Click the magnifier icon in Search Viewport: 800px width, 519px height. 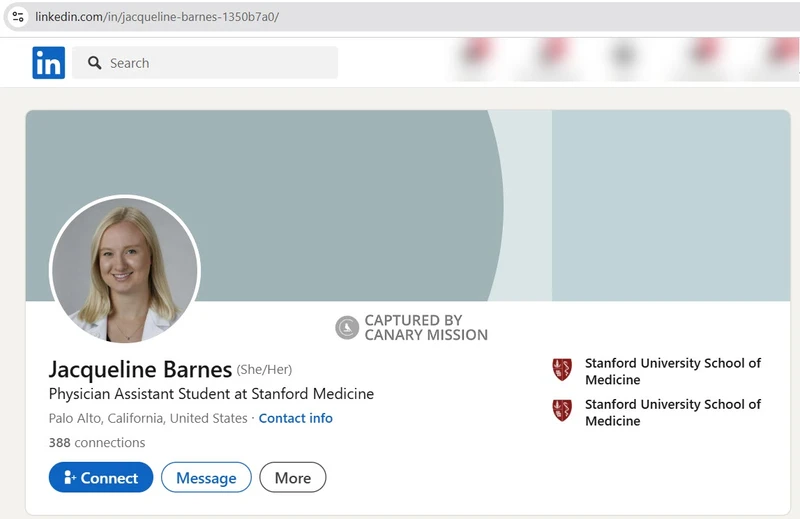94,63
